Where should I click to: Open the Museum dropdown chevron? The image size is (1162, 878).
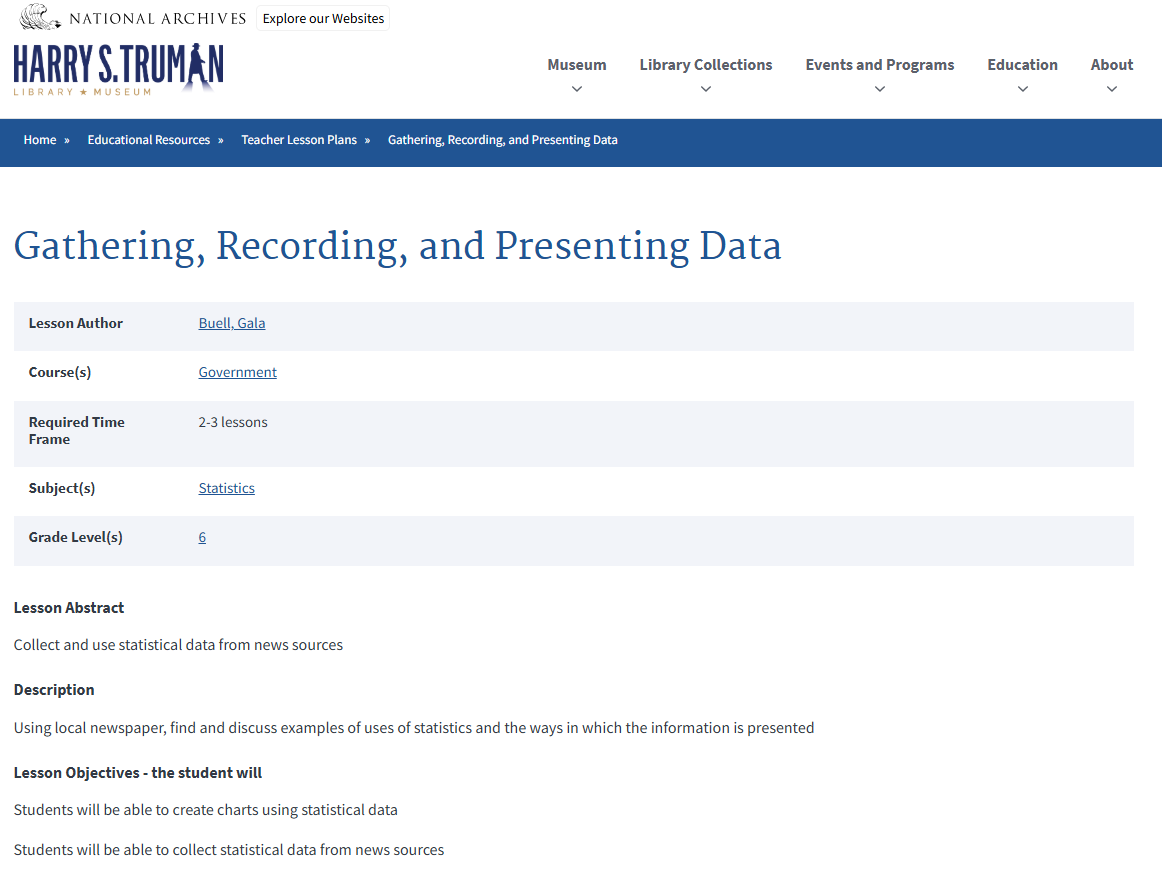point(576,89)
